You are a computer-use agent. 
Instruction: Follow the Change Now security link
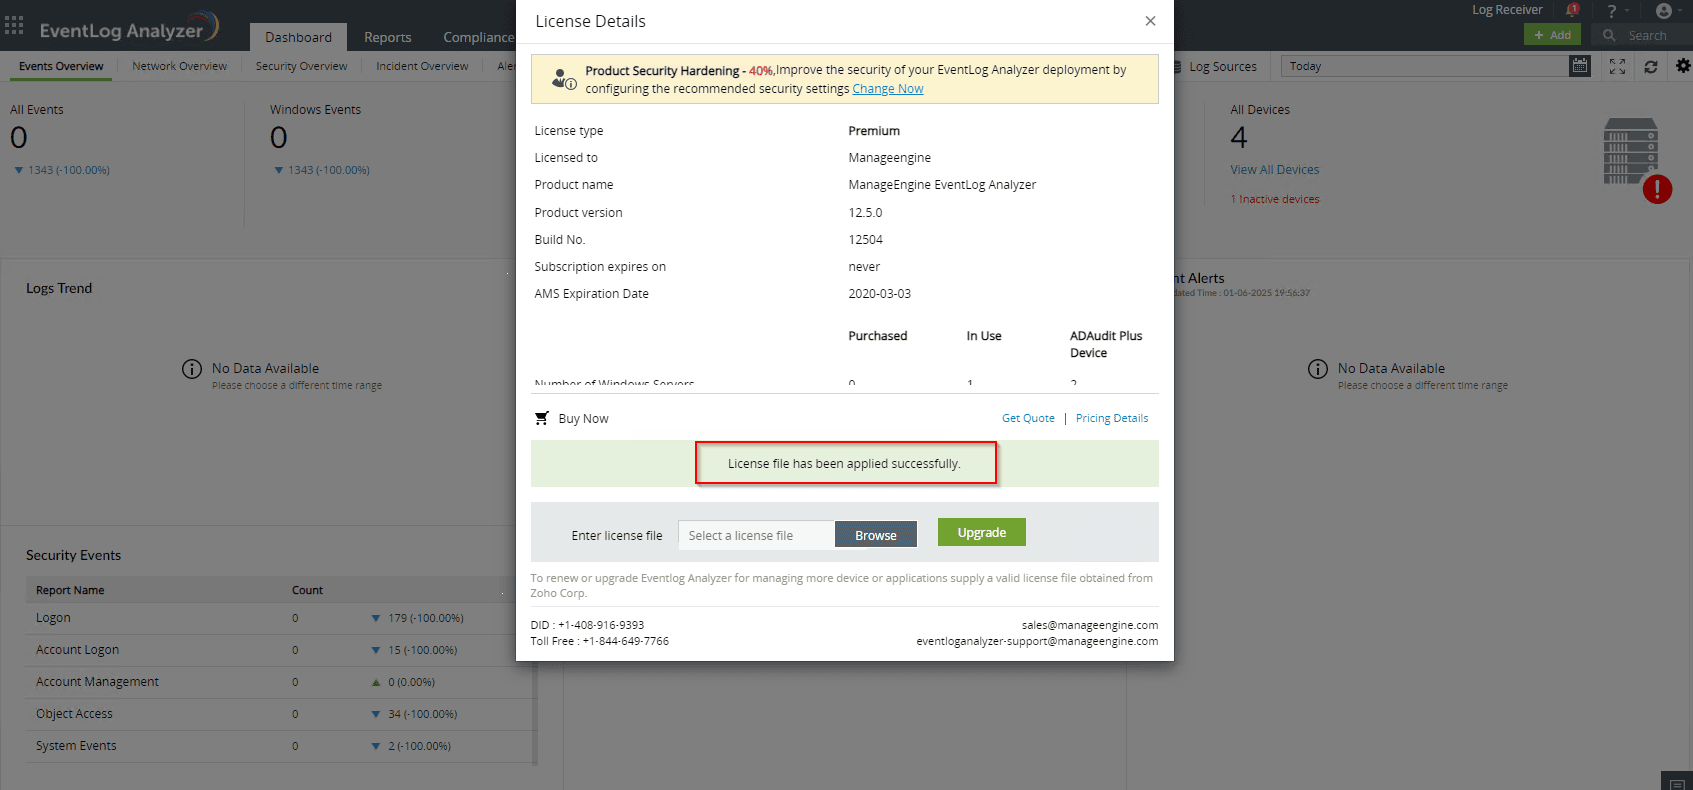(887, 89)
